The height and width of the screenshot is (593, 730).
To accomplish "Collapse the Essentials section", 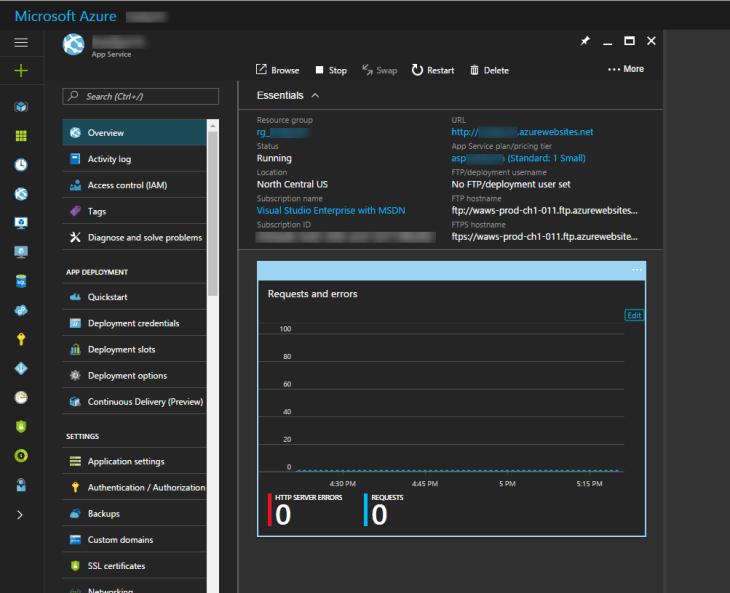I will click(x=315, y=96).
